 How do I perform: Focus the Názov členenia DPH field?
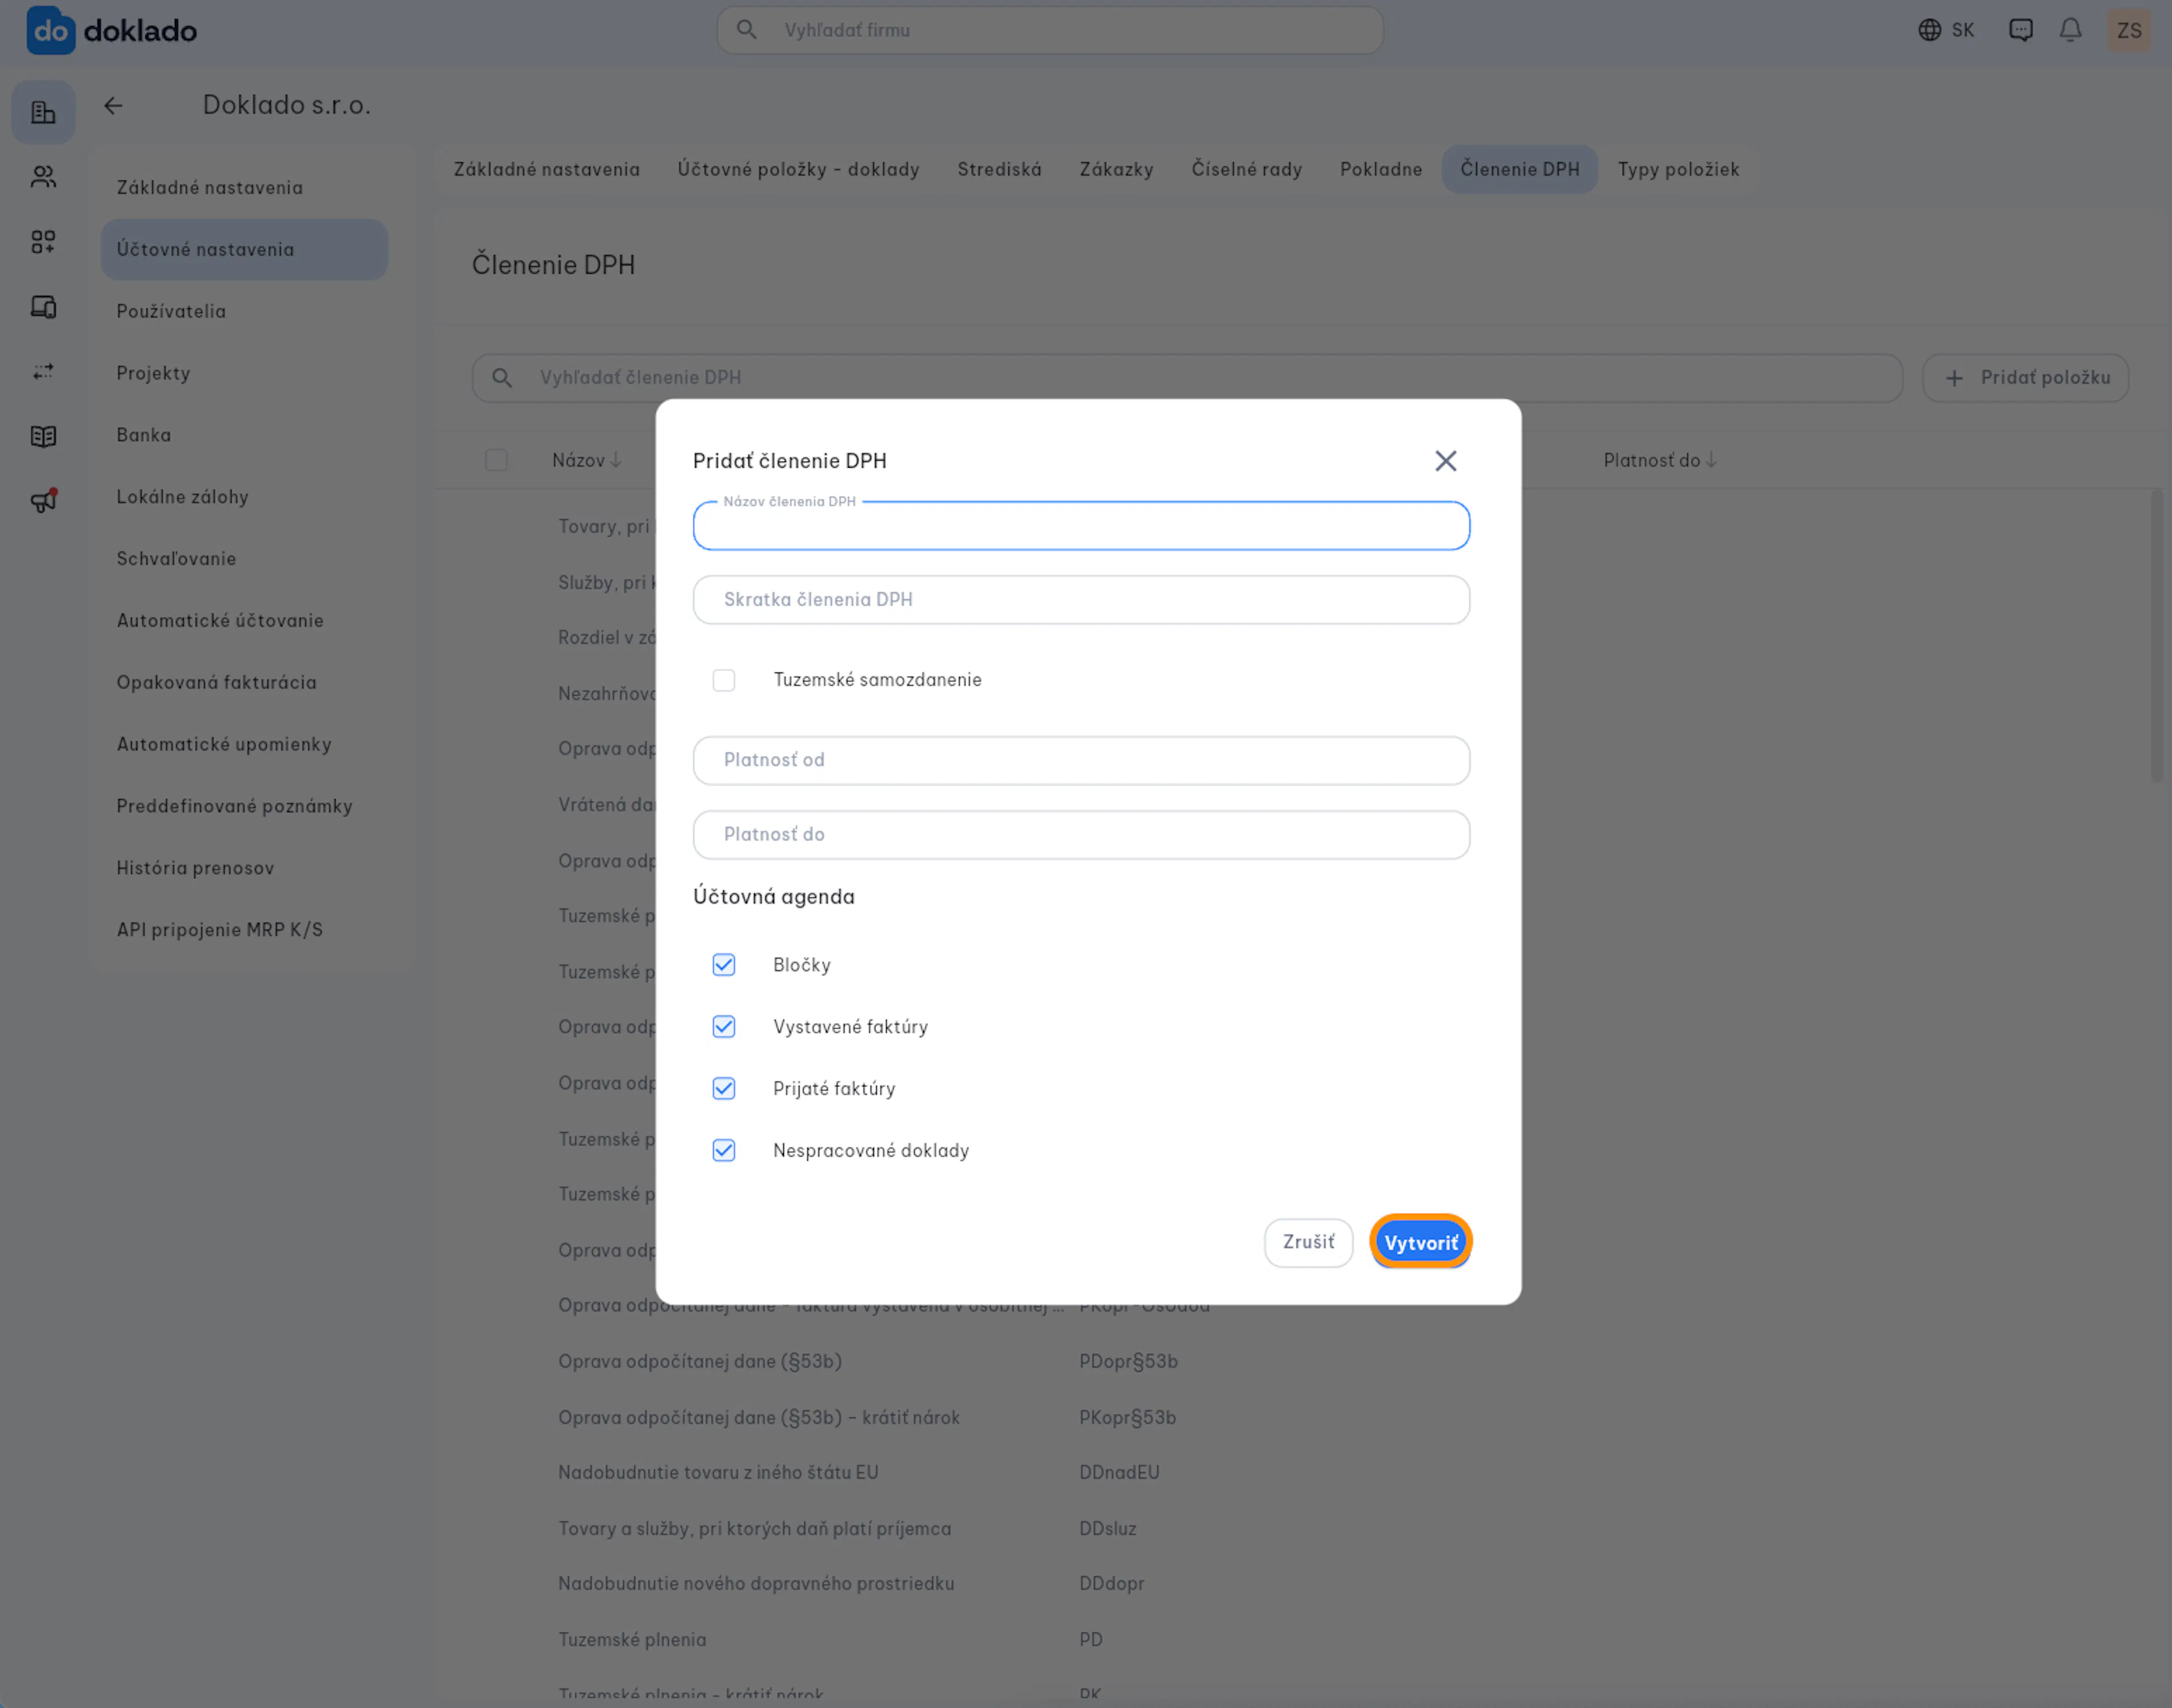[1081, 526]
